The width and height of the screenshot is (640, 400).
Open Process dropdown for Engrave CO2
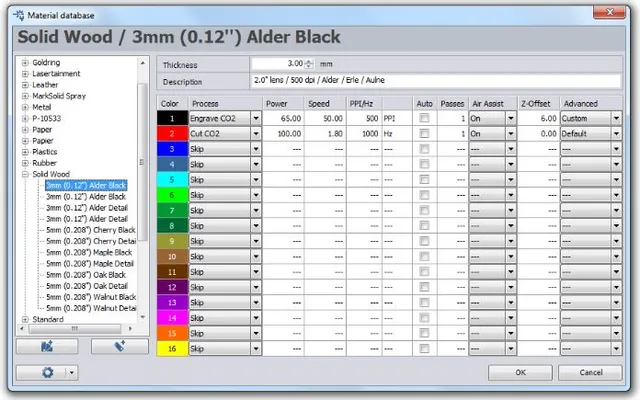coord(256,118)
